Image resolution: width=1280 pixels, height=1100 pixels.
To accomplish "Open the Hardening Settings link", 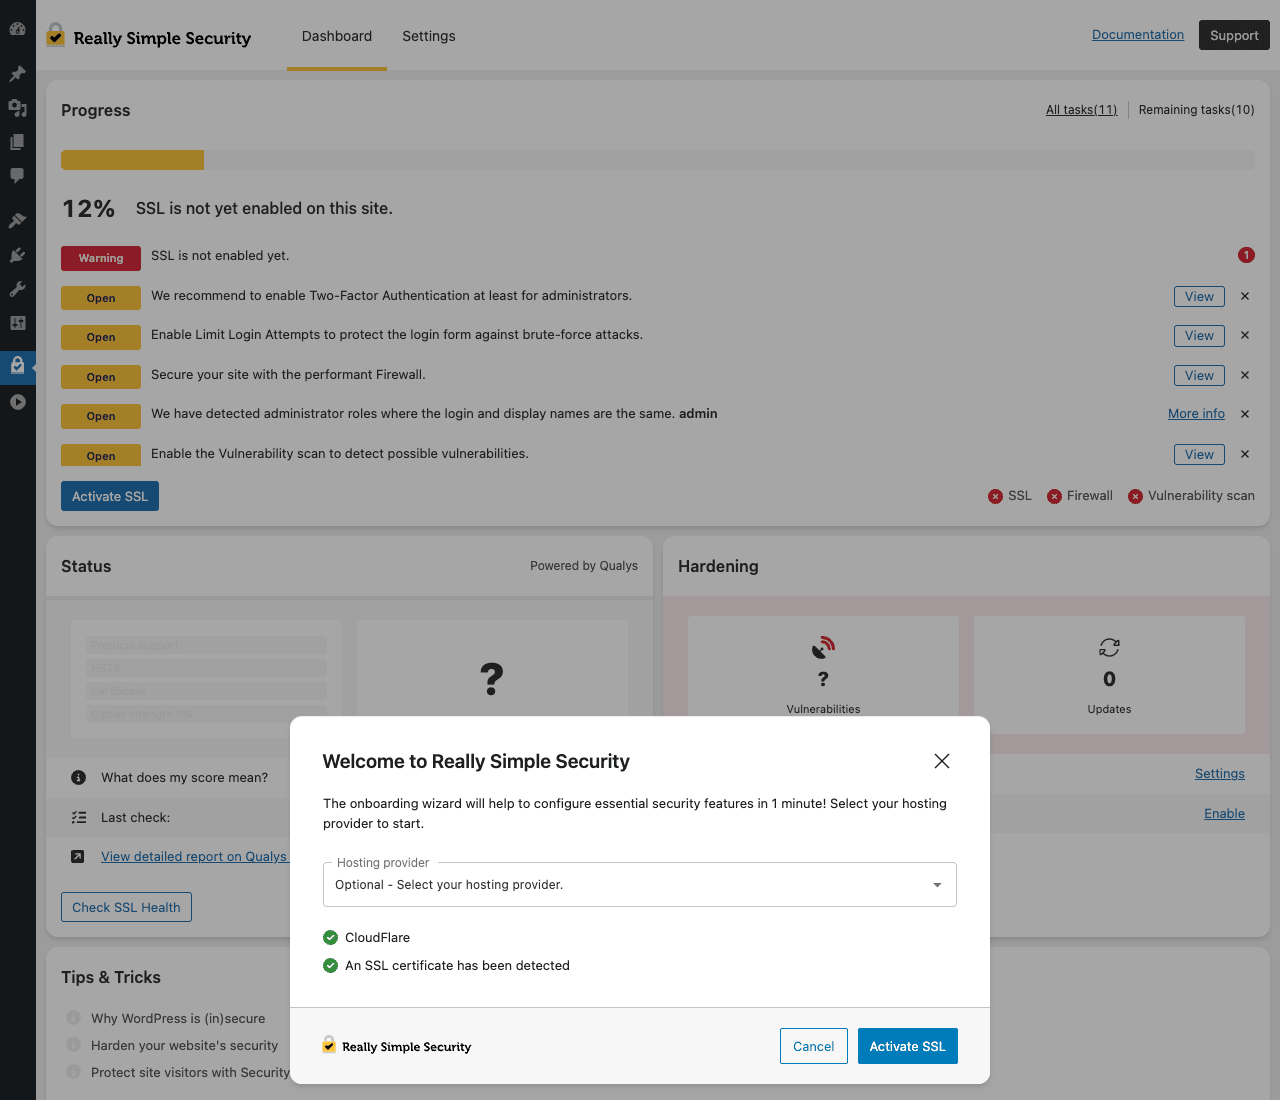I will tap(1220, 774).
